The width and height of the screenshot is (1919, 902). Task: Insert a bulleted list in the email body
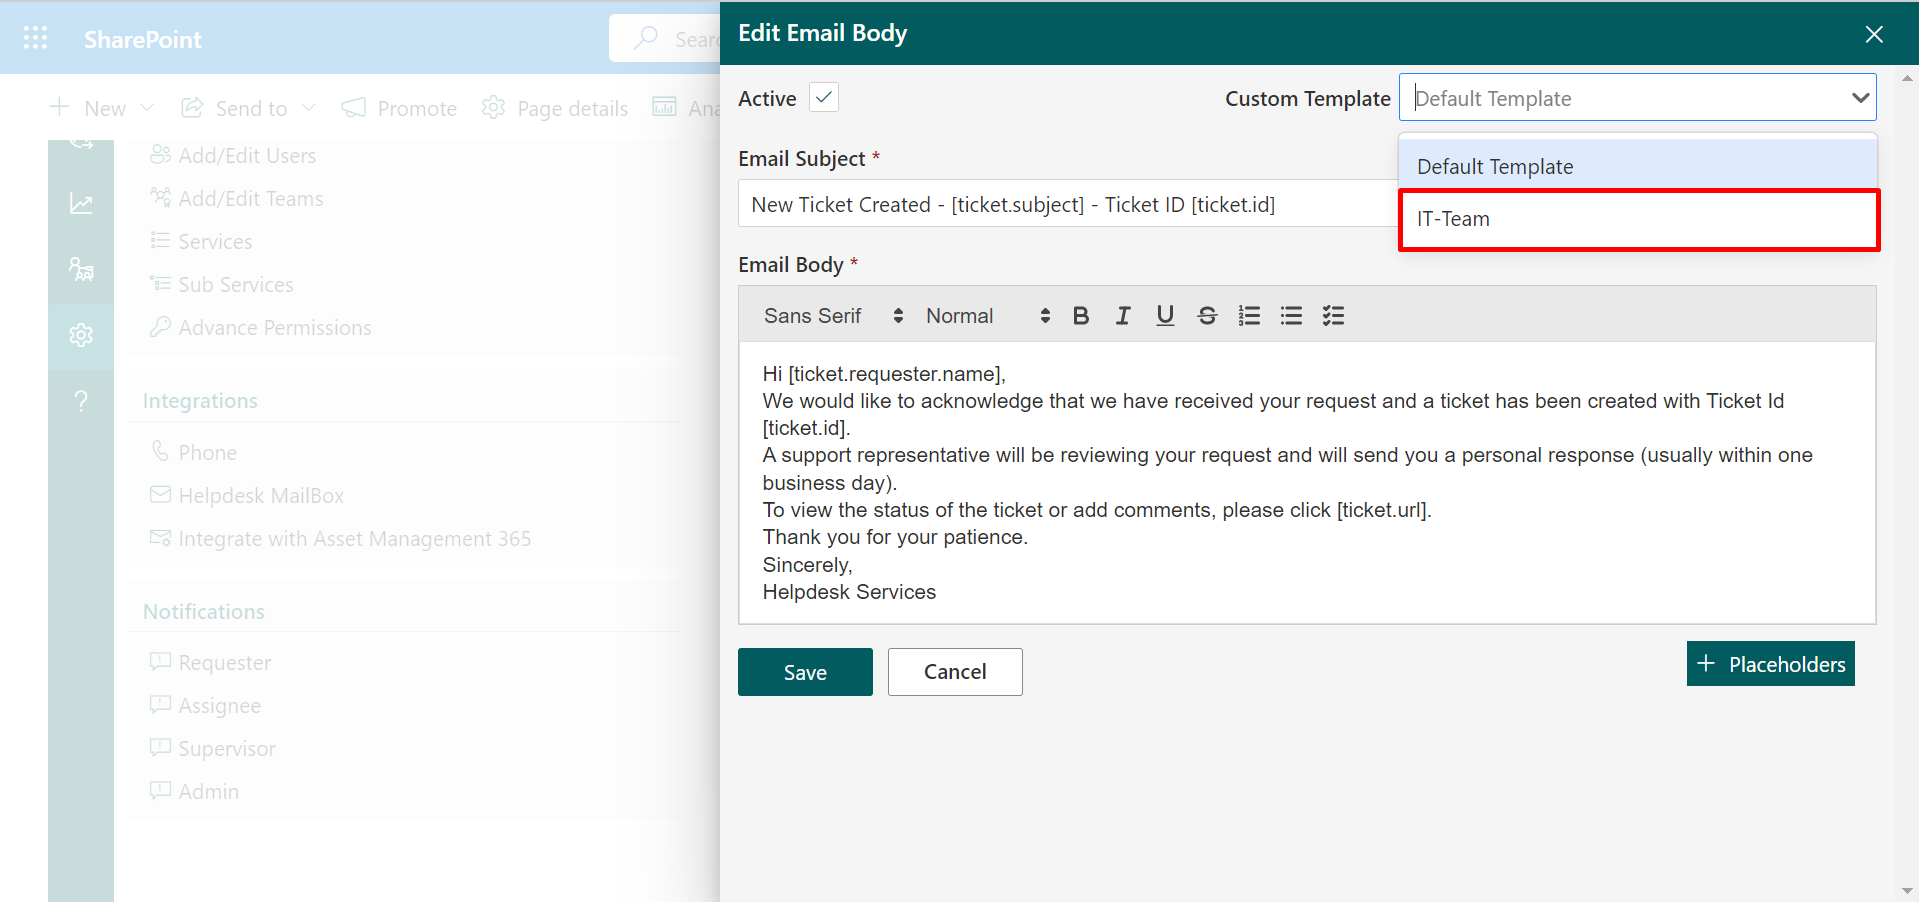pyautogui.click(x=1291, y=316)
